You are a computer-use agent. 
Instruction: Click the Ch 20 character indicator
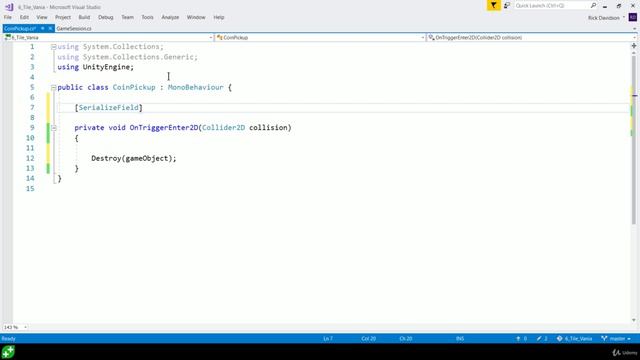tap(406, 339)
